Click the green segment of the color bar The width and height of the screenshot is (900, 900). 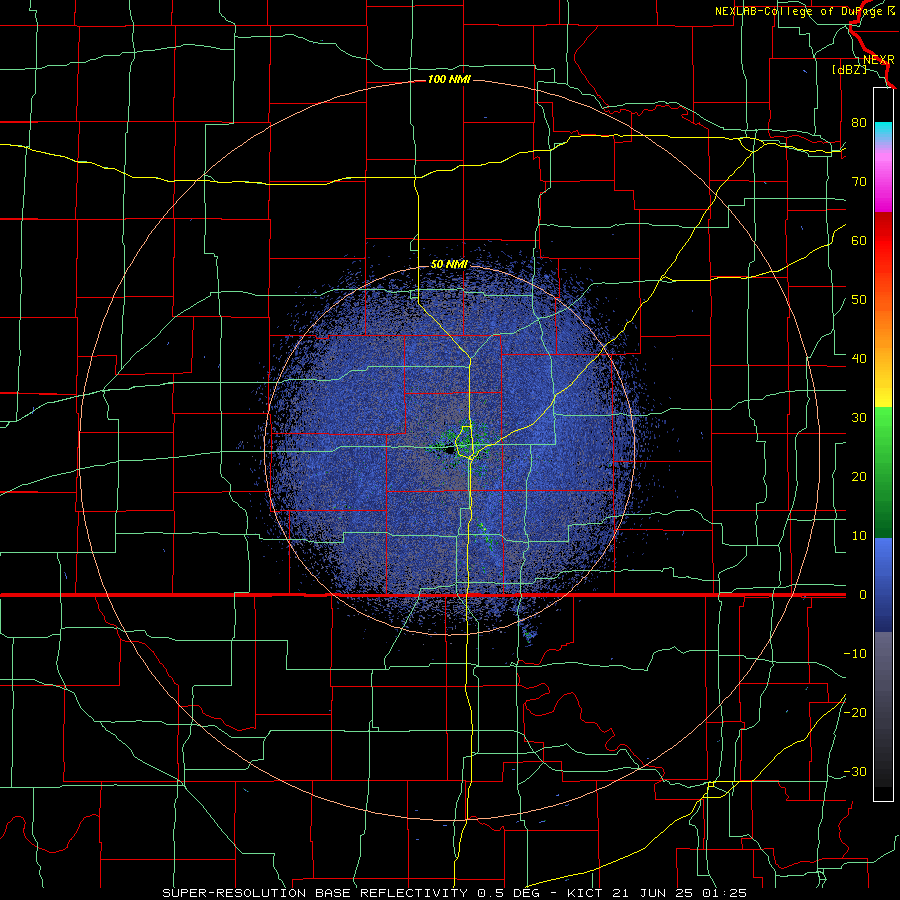click(x=883, y=472)
